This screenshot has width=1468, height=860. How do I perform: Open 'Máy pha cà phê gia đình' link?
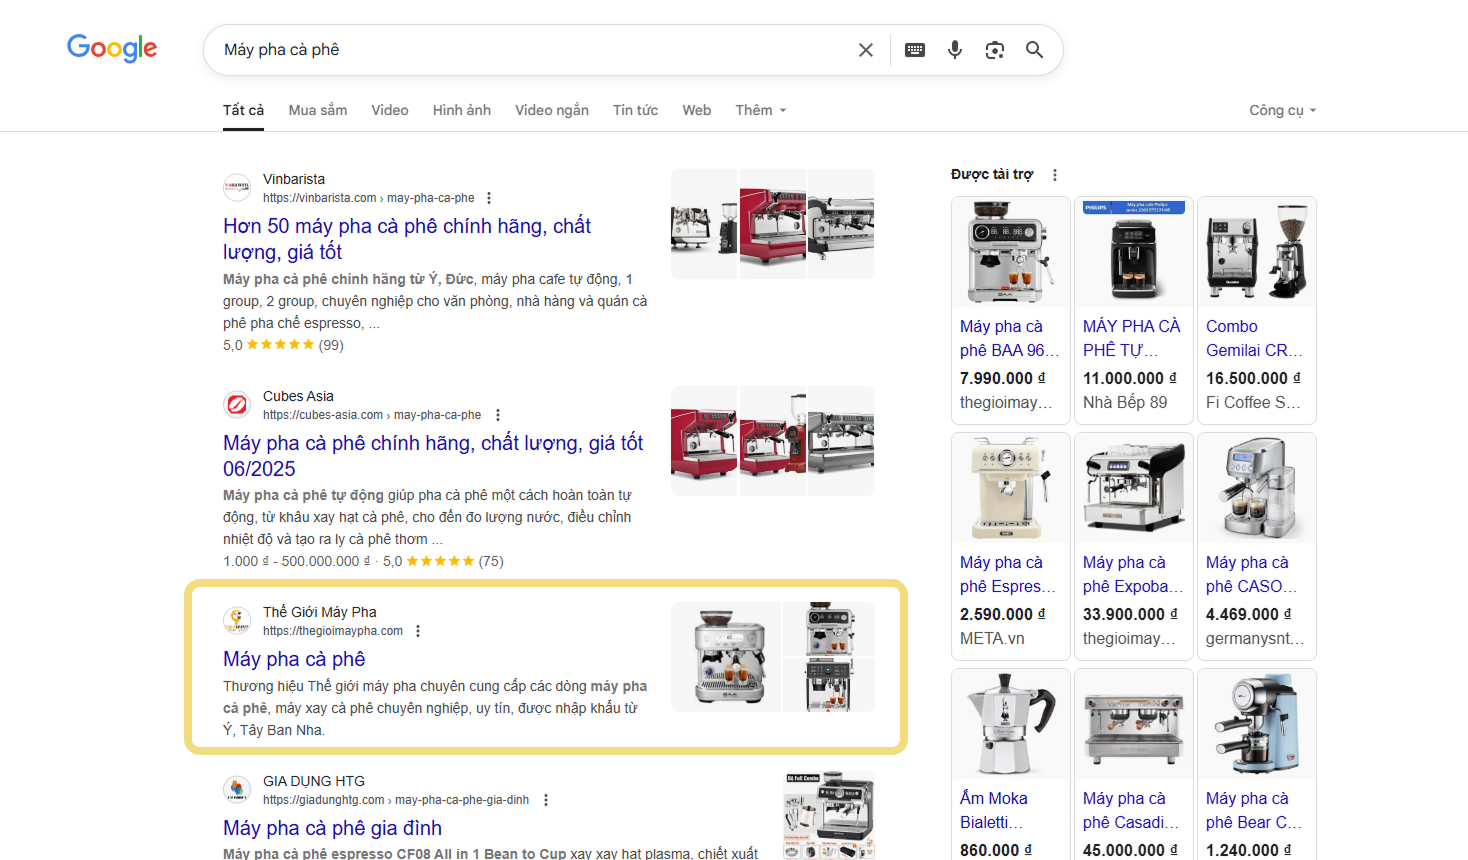(x=332, y=828)
